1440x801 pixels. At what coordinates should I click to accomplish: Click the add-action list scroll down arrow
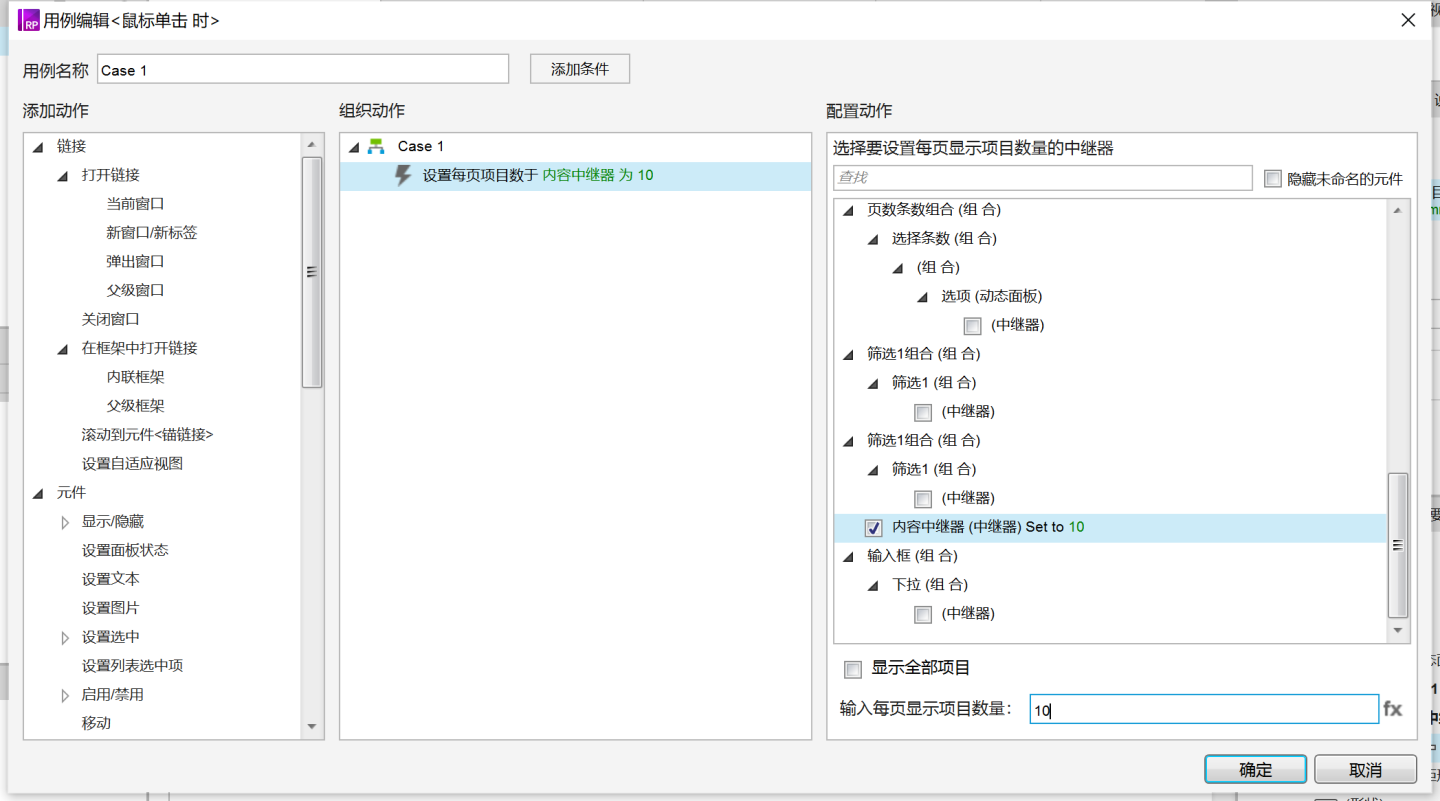(x=312, y=727)
